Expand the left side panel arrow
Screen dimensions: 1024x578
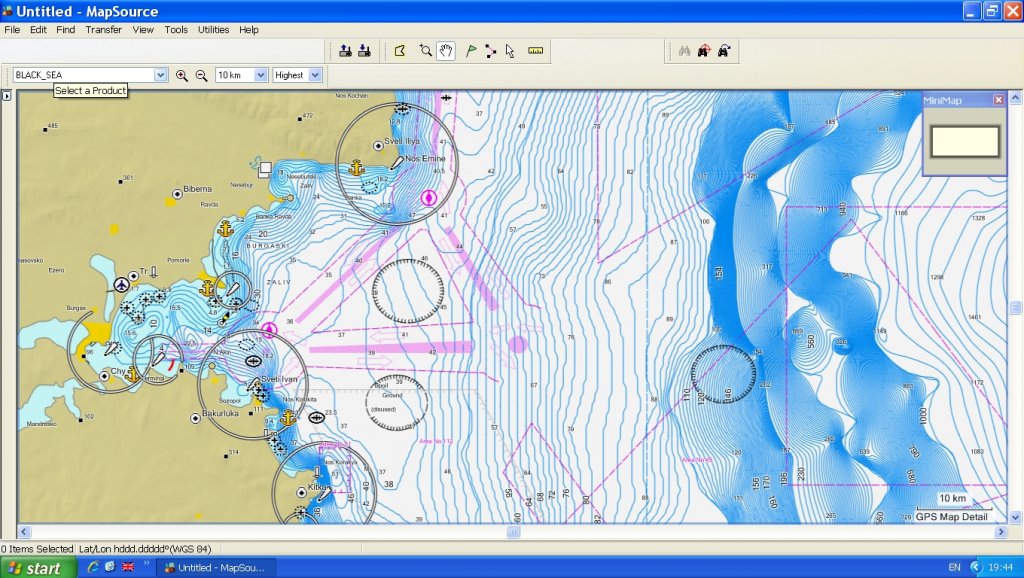[x=6, y=96]
